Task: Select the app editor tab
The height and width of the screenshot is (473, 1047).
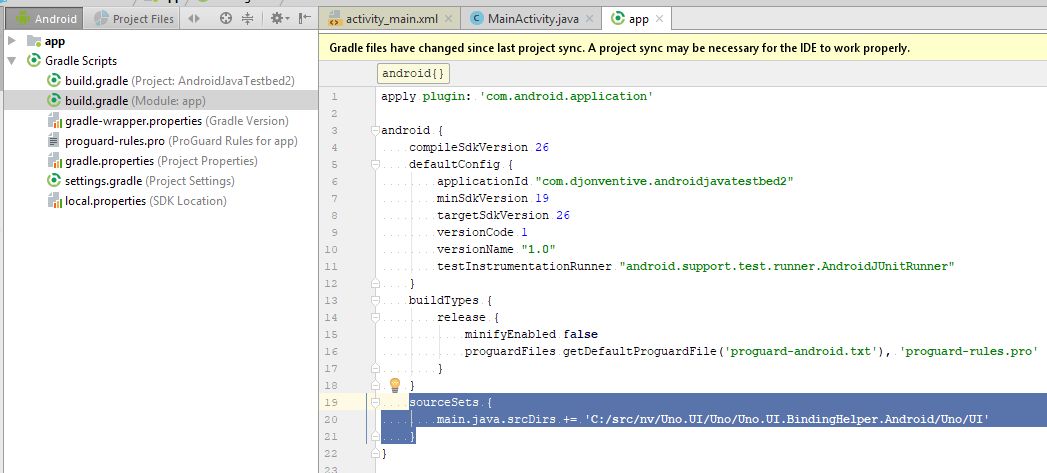Action: click(x=636, y=19)
